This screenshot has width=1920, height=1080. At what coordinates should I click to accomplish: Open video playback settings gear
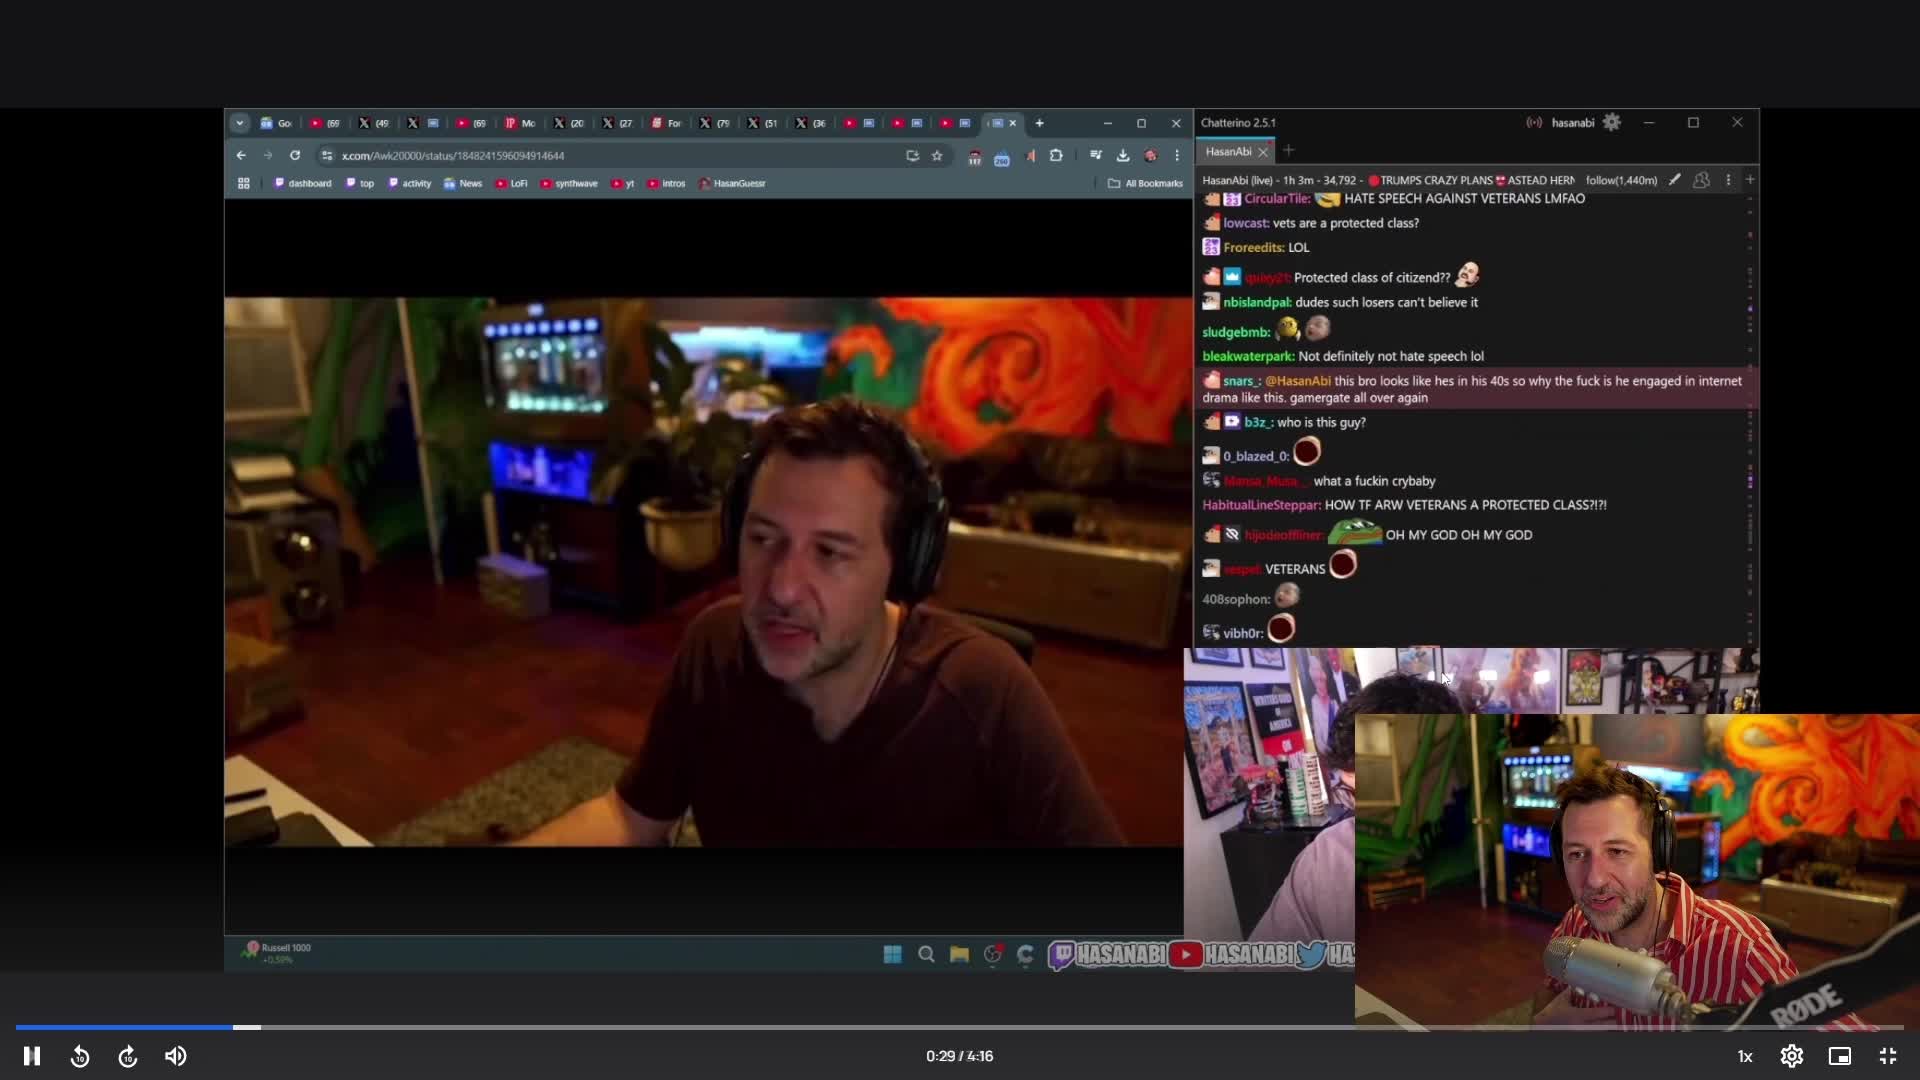tap(1791, 1056)
